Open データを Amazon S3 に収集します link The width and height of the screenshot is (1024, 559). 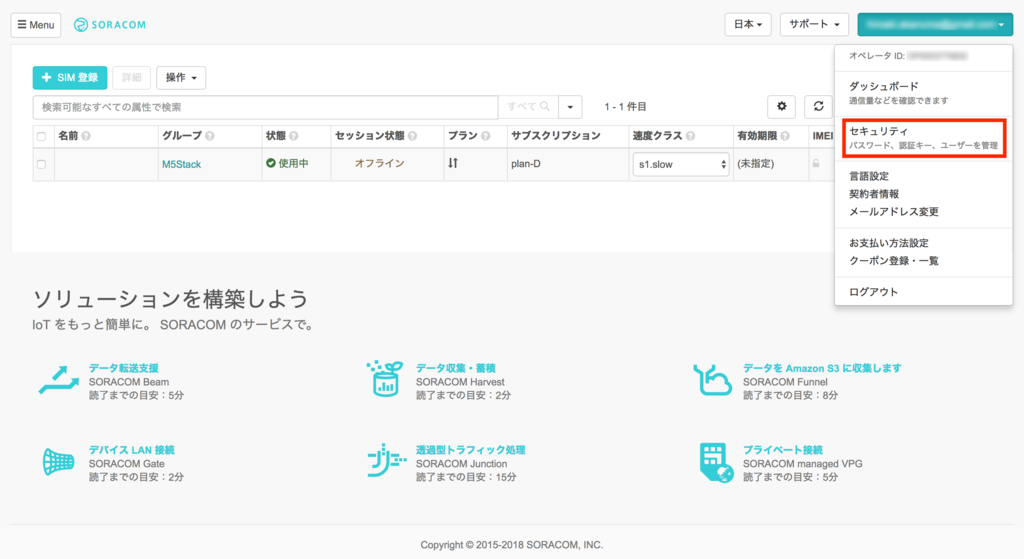[822, 368]
